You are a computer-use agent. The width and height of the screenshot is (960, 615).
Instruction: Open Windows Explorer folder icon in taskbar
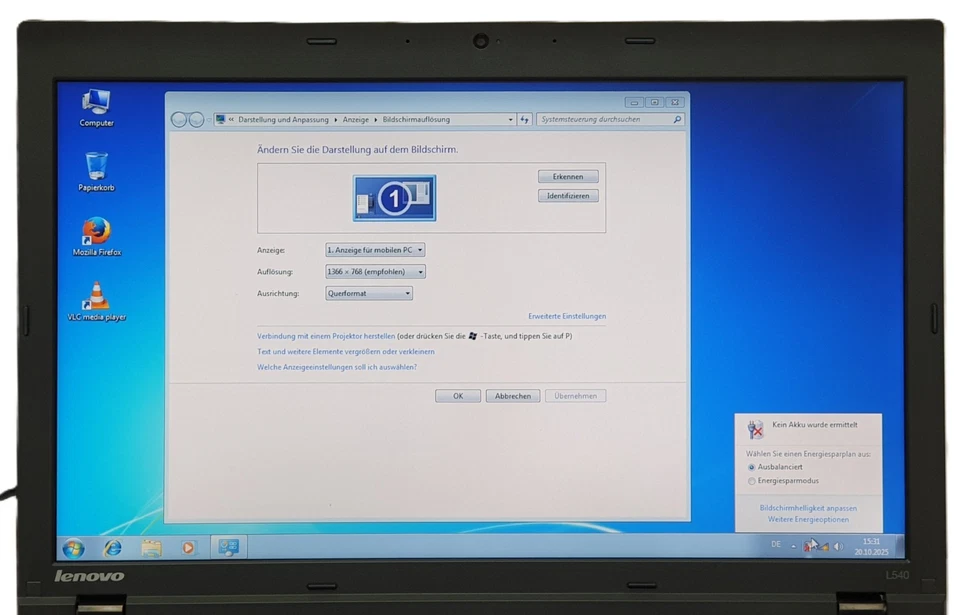pyautogui.click(x=151, y=548)
